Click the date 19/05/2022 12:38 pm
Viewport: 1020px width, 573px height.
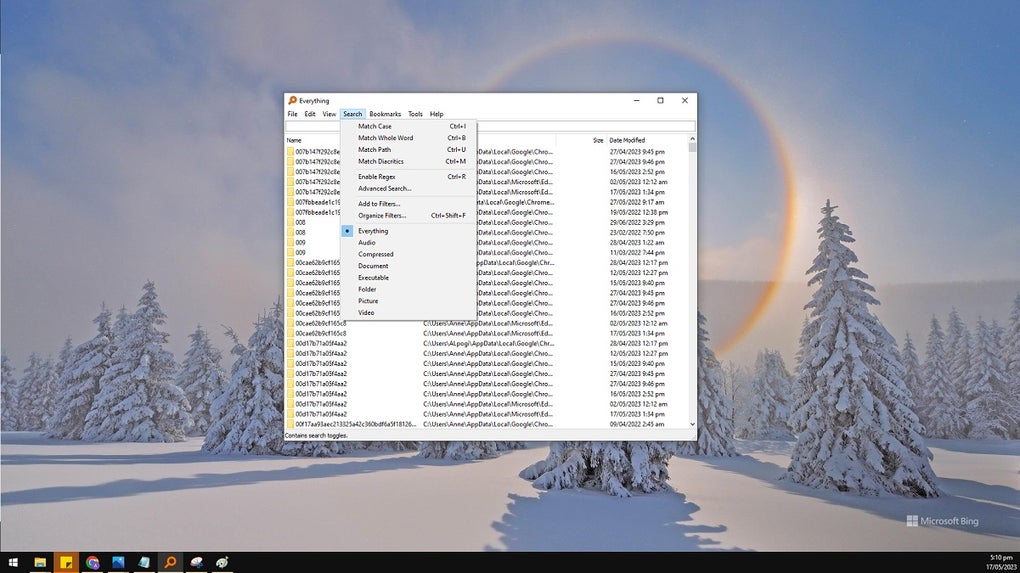(639, 212)
